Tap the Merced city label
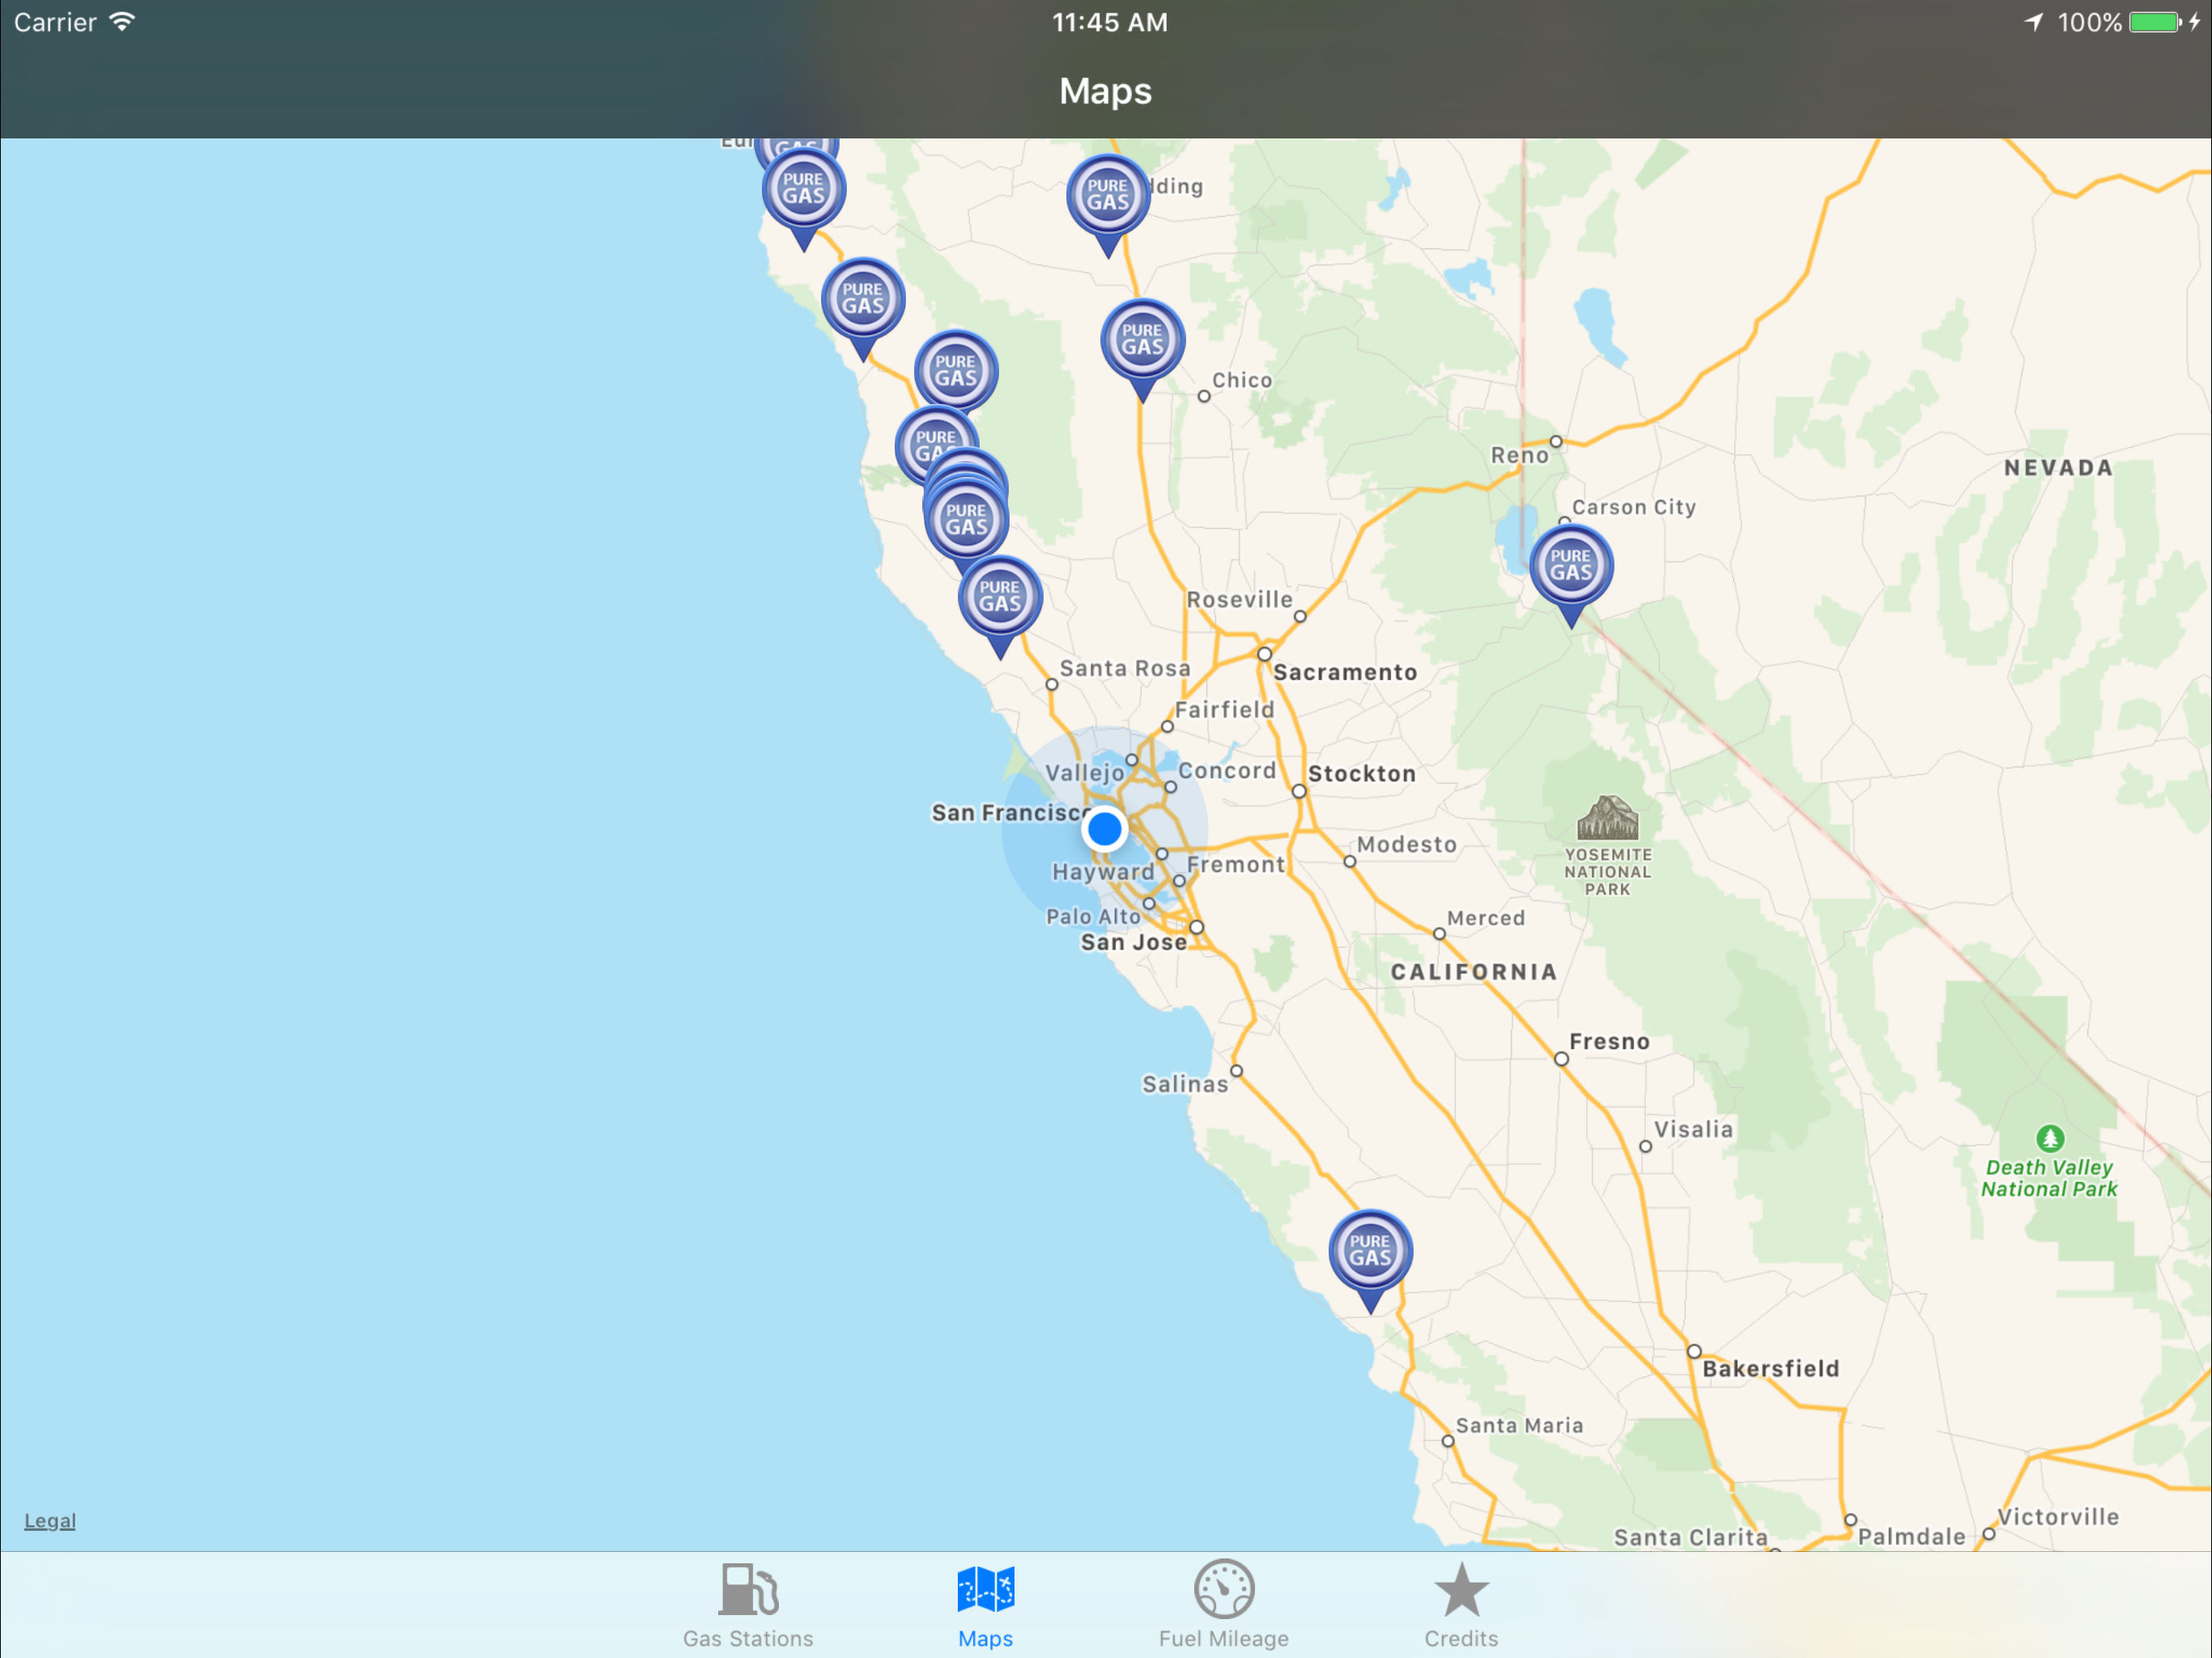The image size is (2212, 1658). [1486, 918]
